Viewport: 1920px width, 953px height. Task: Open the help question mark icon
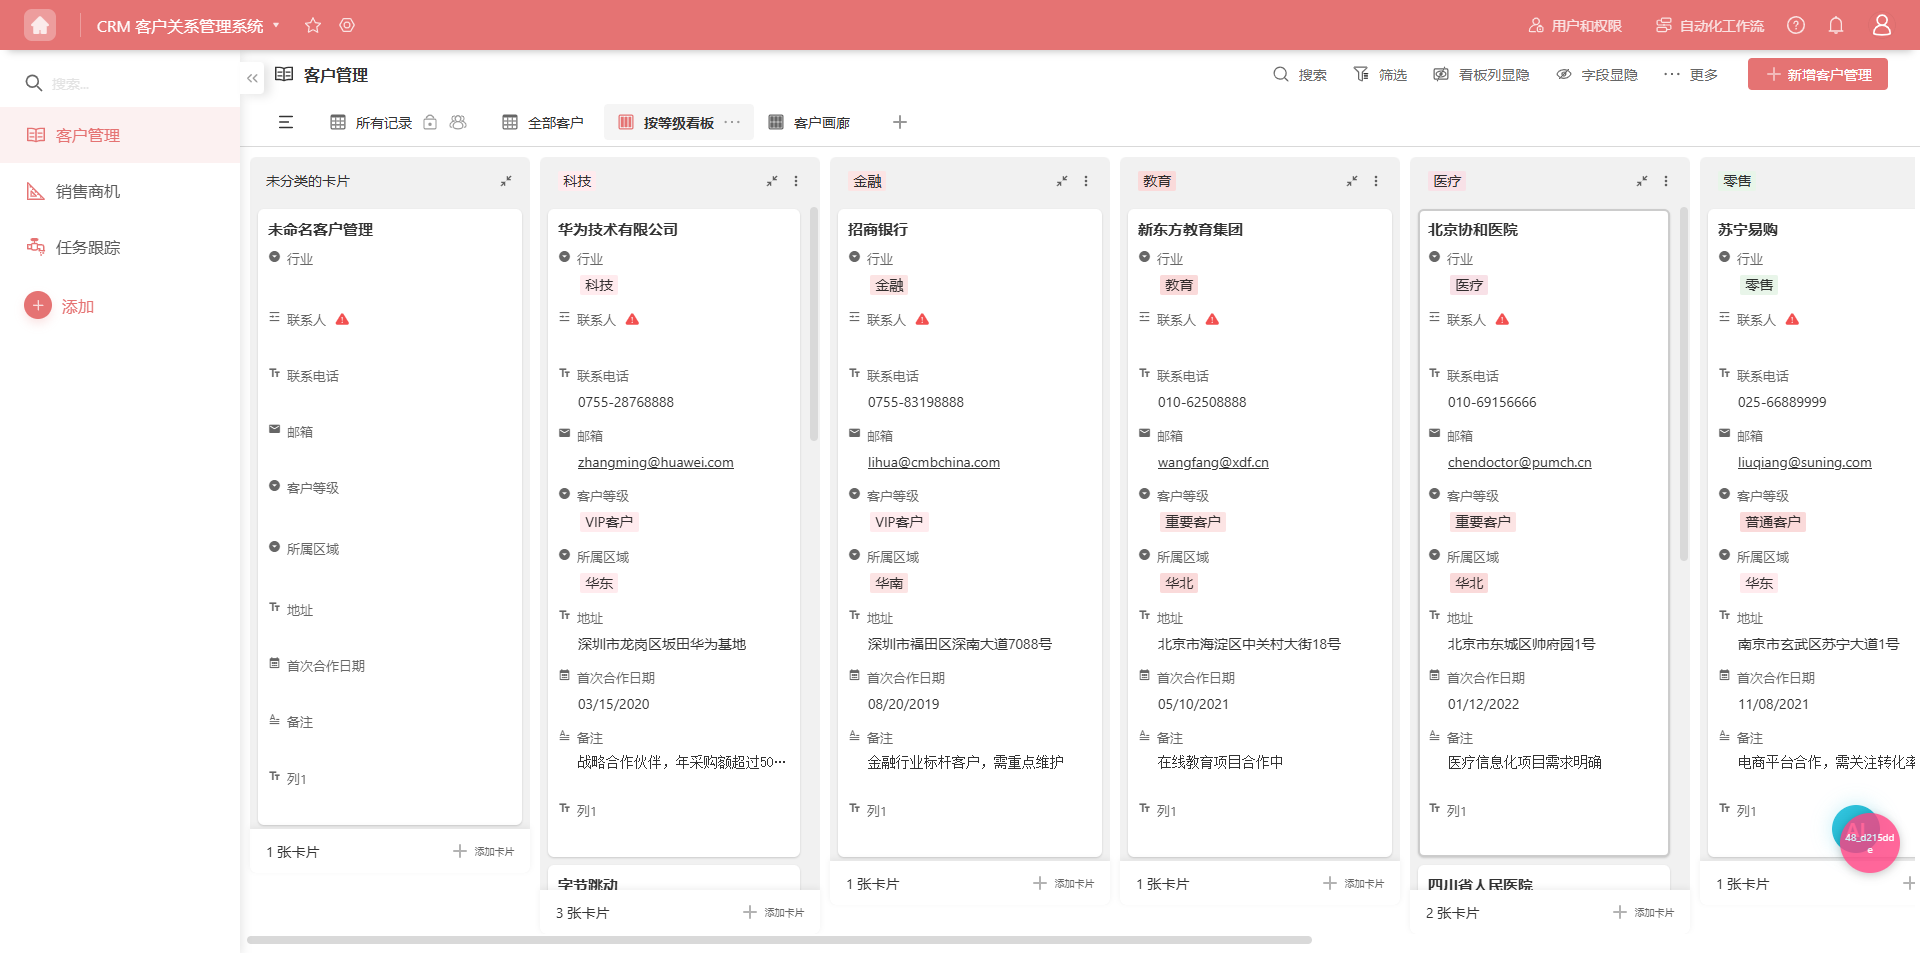1796,25
